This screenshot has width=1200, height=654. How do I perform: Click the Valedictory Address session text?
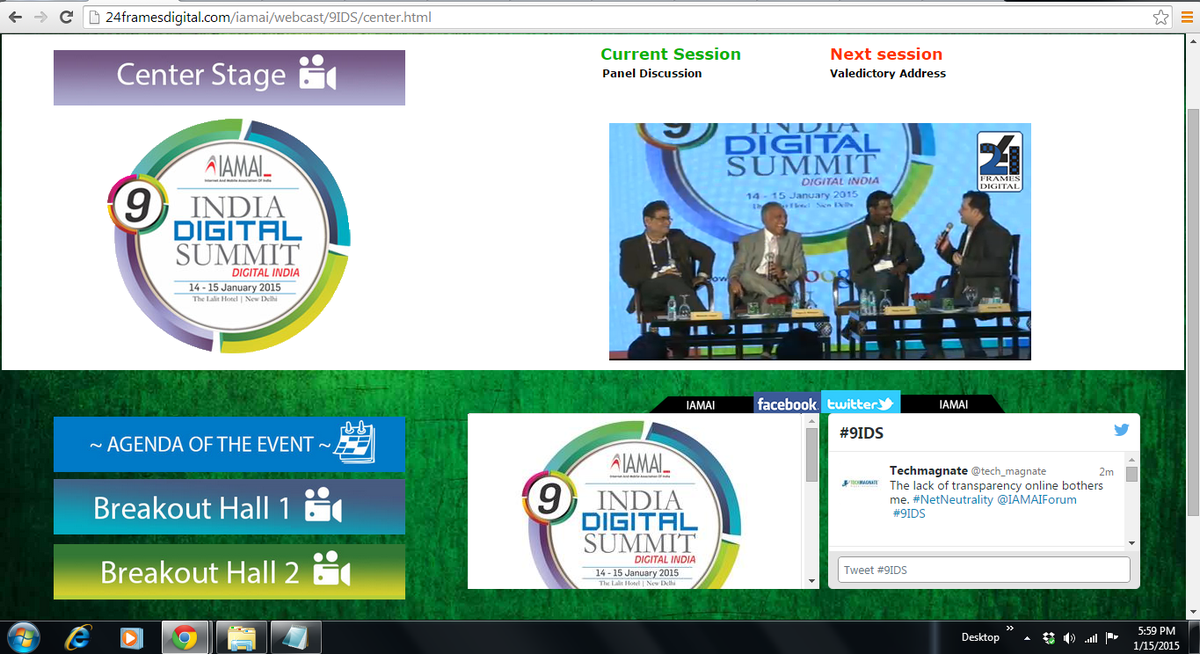click(x=888, y=73)
